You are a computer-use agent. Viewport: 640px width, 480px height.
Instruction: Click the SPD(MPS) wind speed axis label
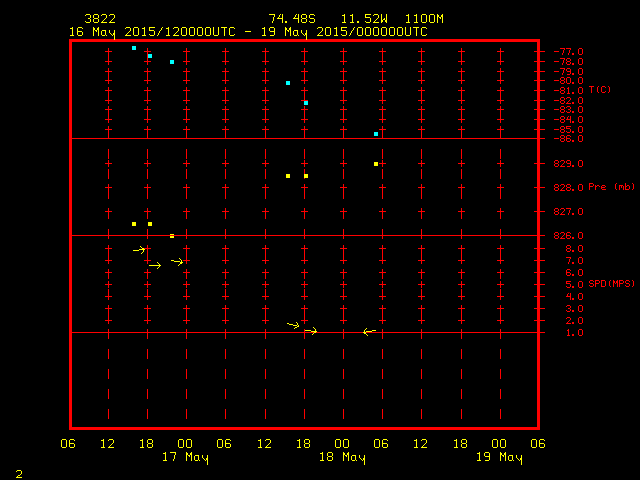pos(610,284)
